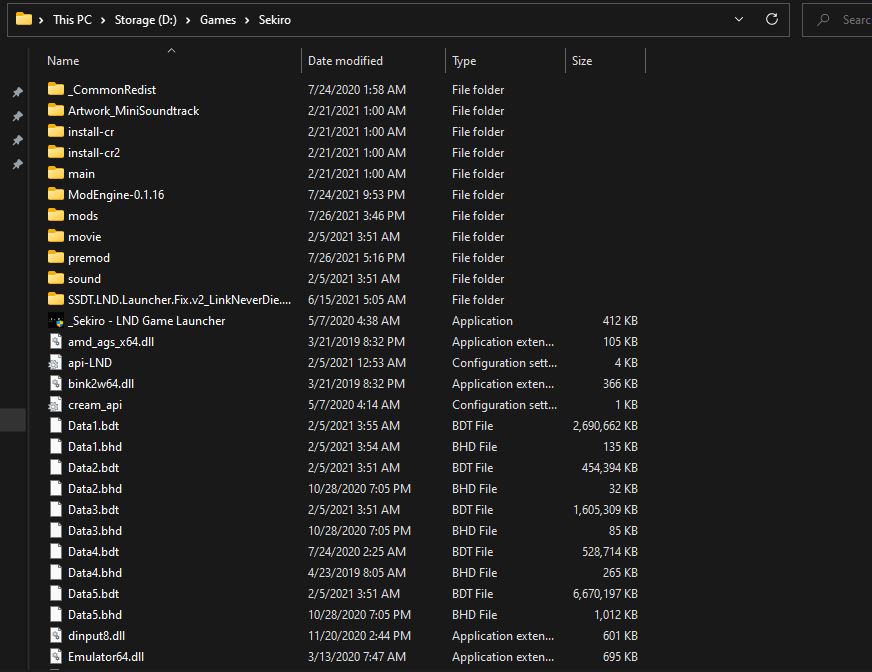
Task: Select the mods folder icon
Action: (x=56, y=216)
